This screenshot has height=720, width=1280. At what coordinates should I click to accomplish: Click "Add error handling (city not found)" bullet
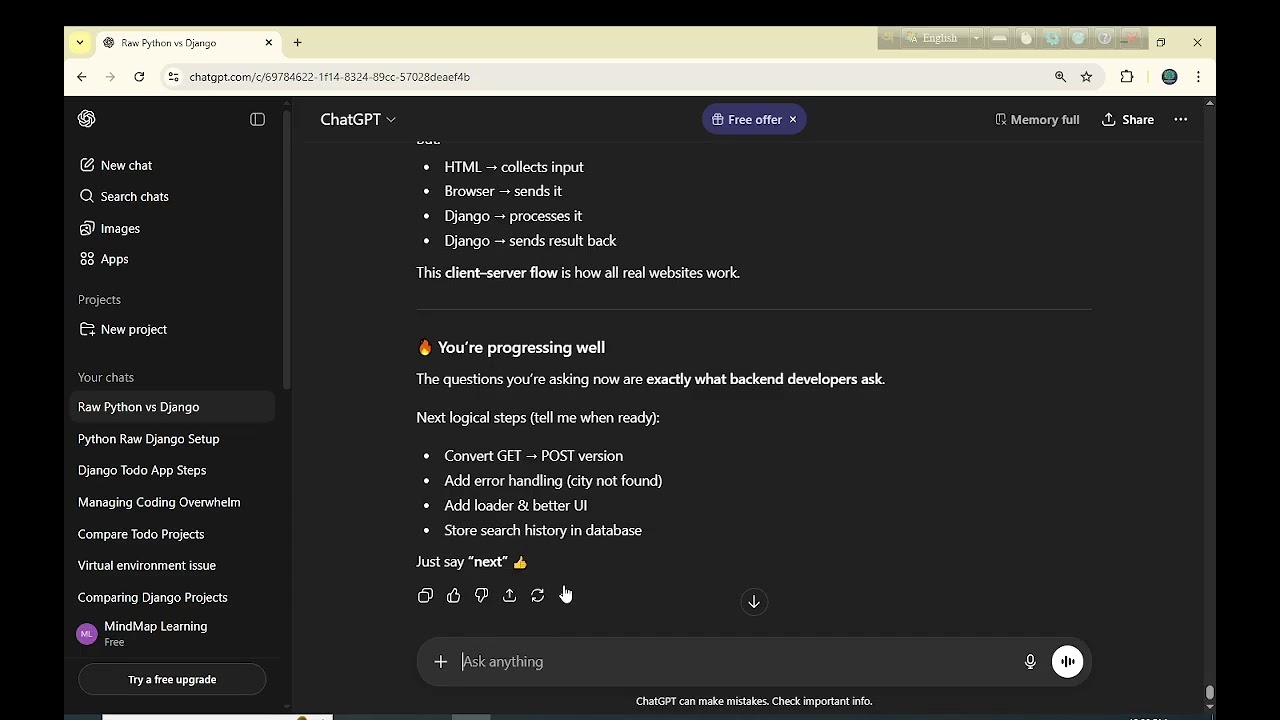(x=553, y=481)
